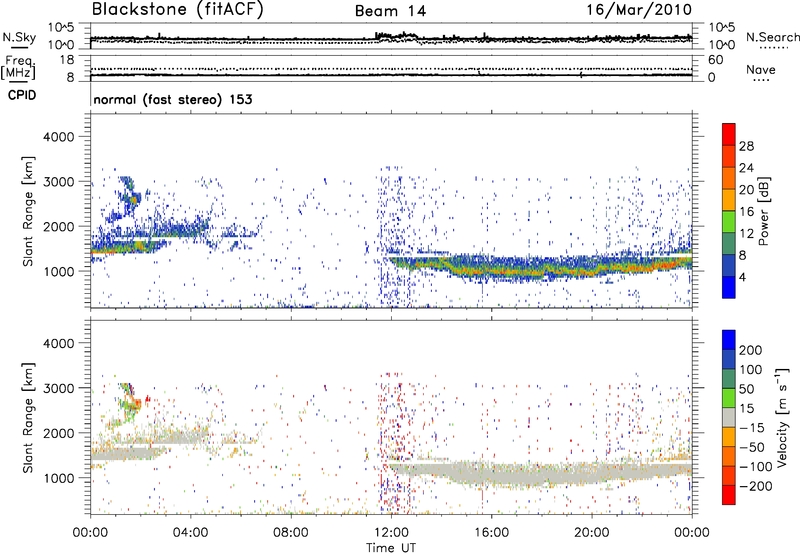Click the 16:00 time tick label
Image resolution: width=800 pixels, height=554 pixels.
pyautogui.click(x=491, y=533)
